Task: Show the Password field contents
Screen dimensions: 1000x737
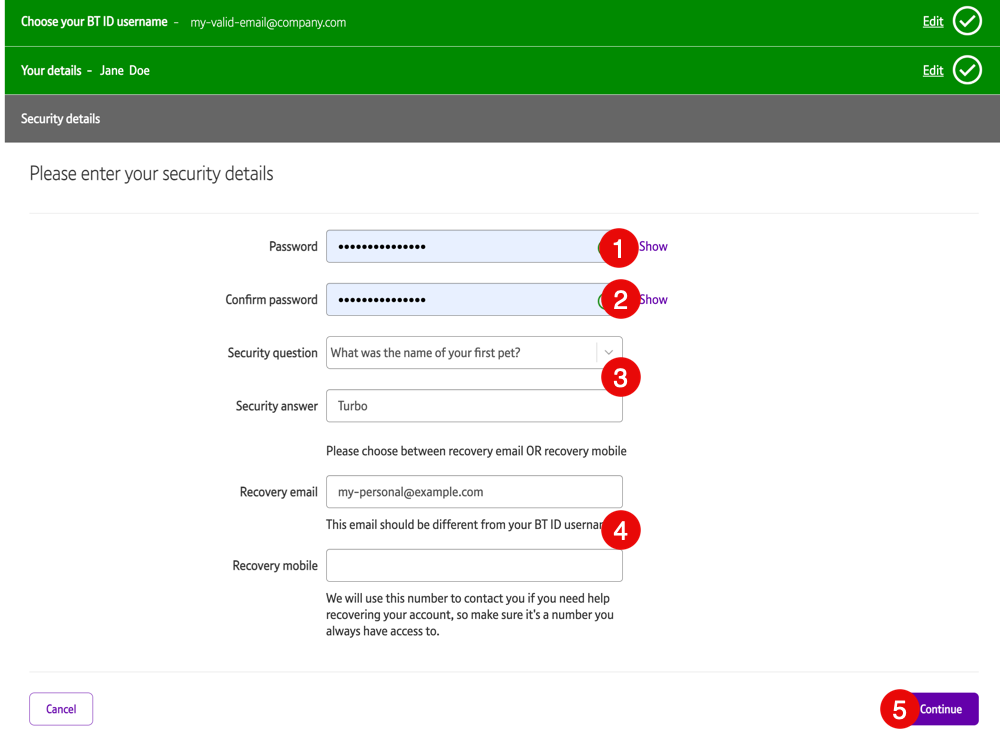Action: [654, 246]
